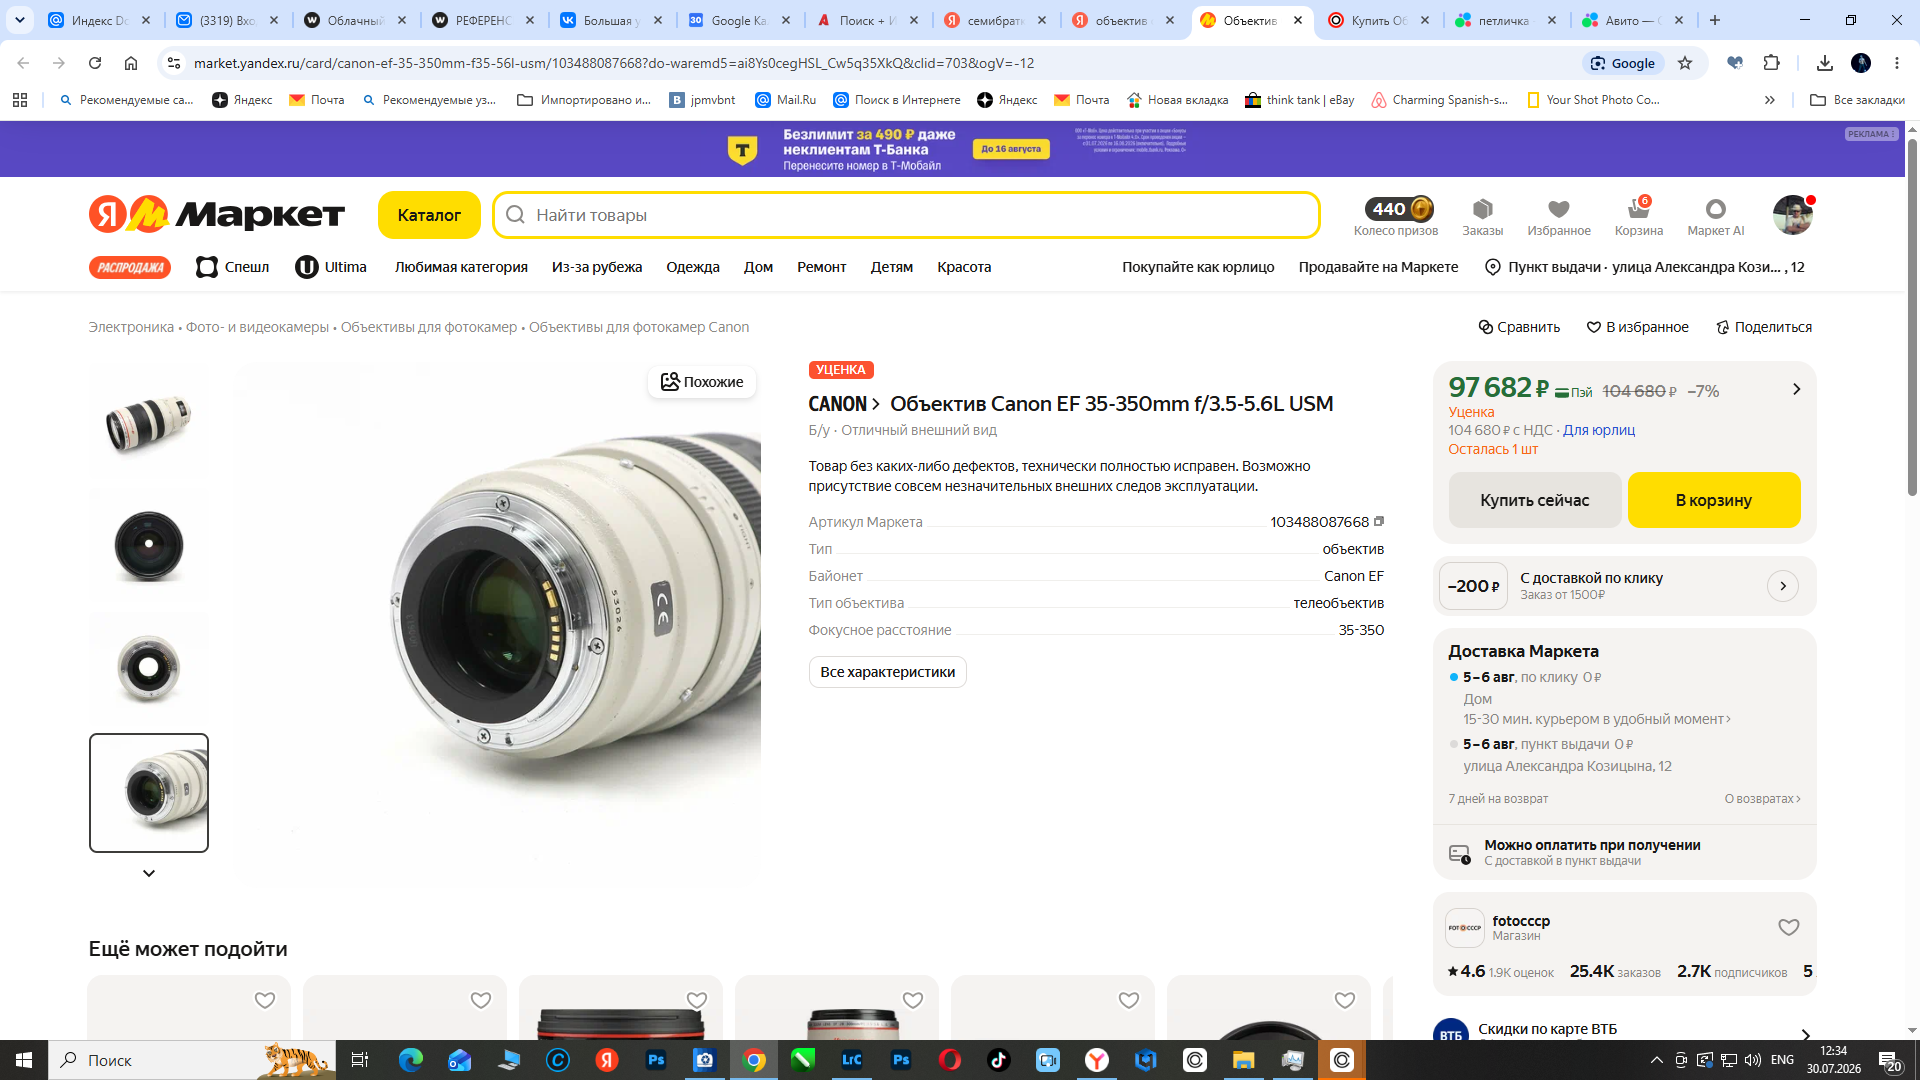Reload the page in Chrome
The image size is (1920, 1080).
point(95,63)
